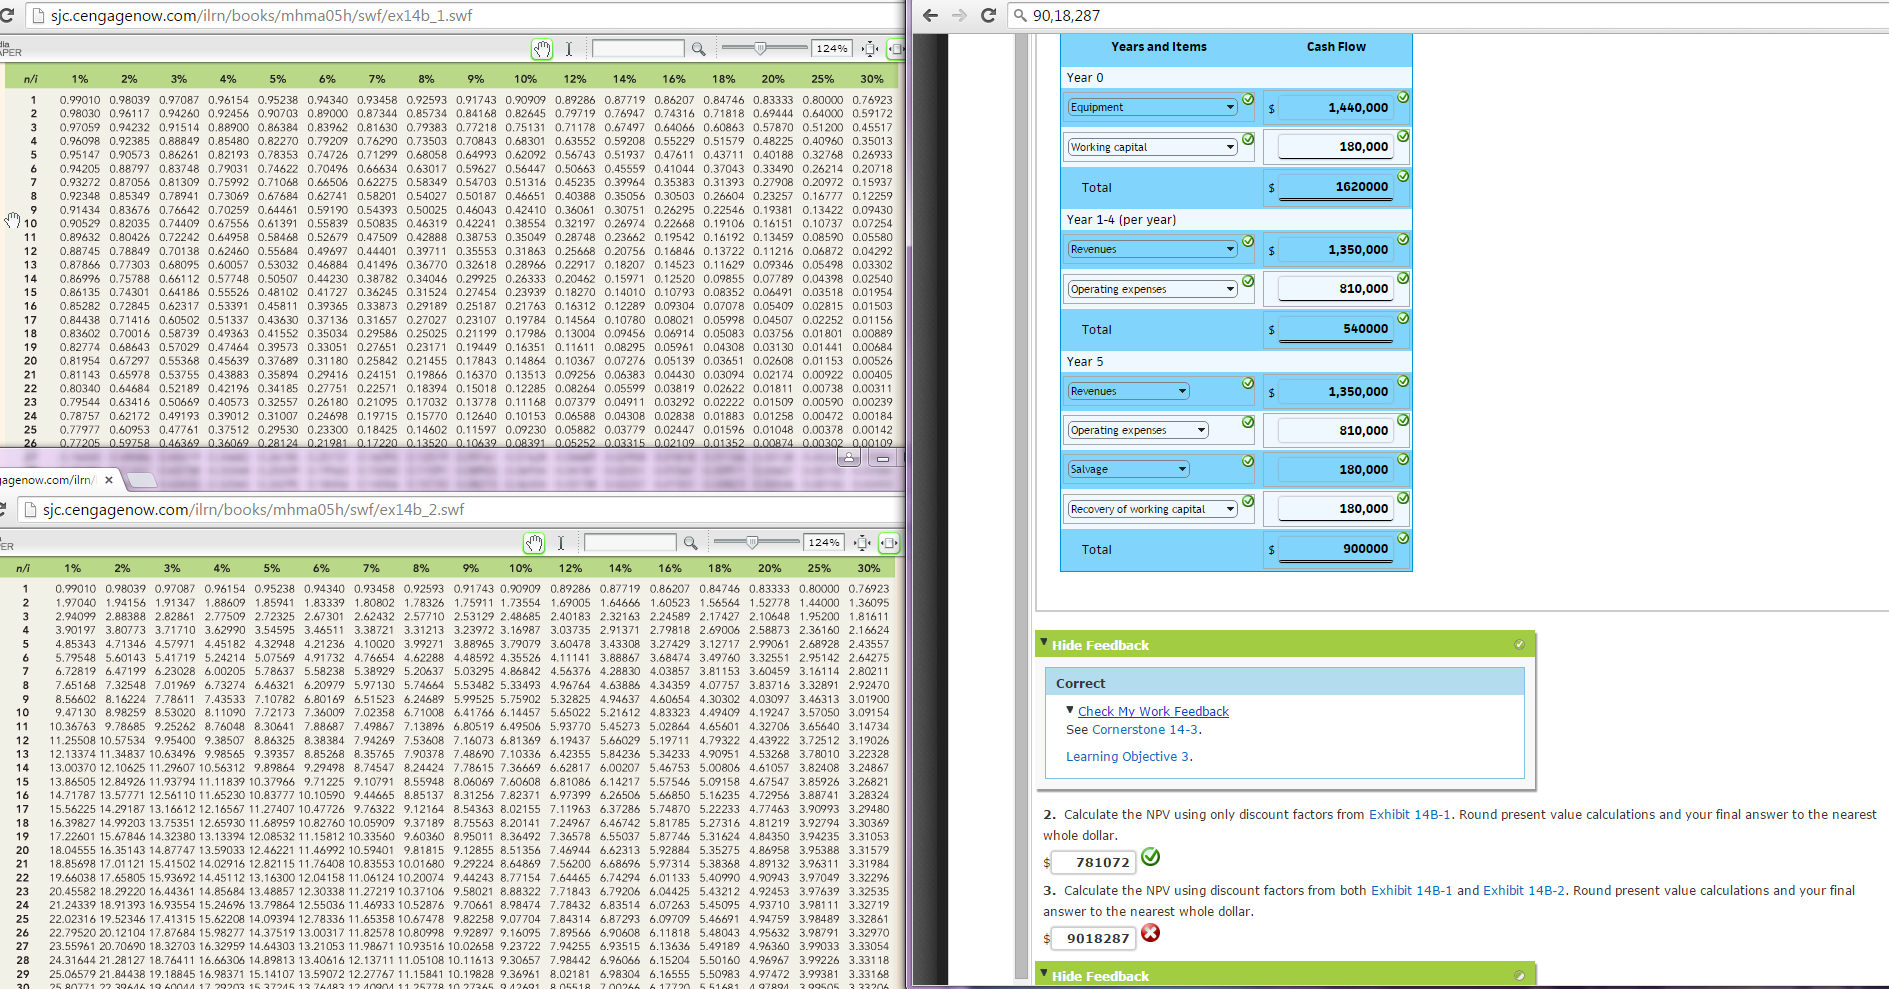Click the user profile icon in ex14b_2 window
The image size is (1889, 989).
tap(849, 458)
